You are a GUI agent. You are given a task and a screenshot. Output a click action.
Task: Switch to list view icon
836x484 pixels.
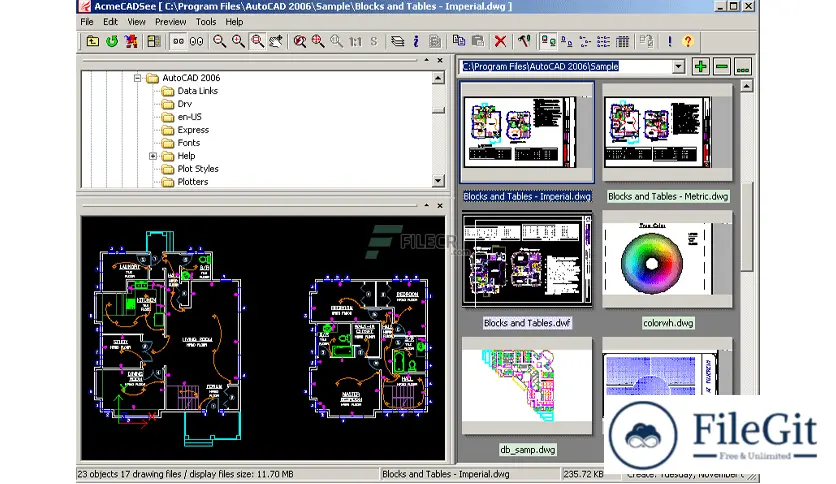604,41
